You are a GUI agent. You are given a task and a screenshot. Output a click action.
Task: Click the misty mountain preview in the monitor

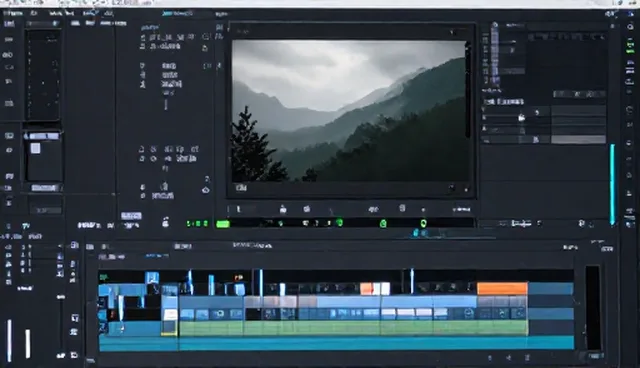350,111
